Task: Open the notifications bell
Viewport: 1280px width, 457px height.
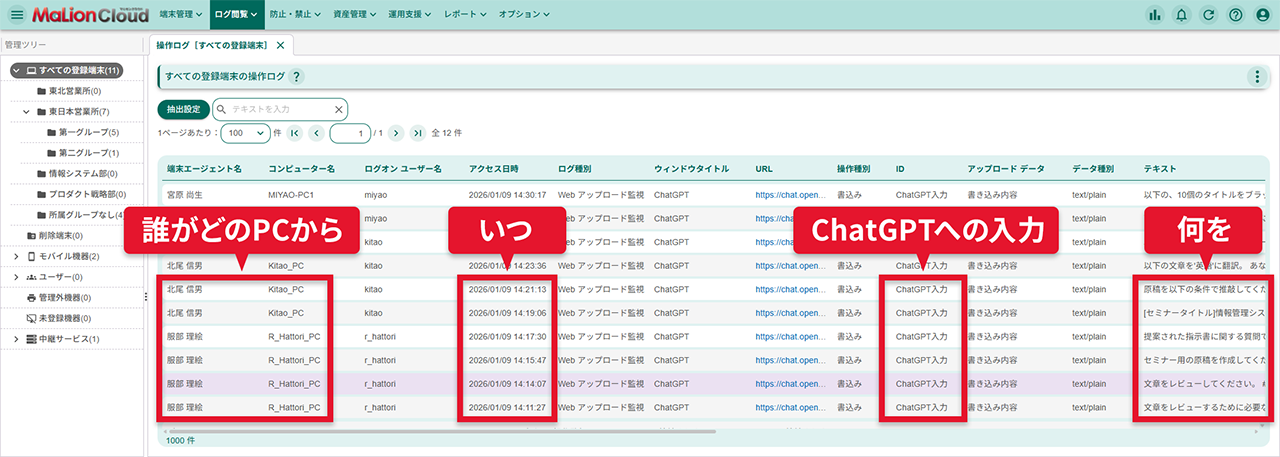Action: coord(1182,15)
